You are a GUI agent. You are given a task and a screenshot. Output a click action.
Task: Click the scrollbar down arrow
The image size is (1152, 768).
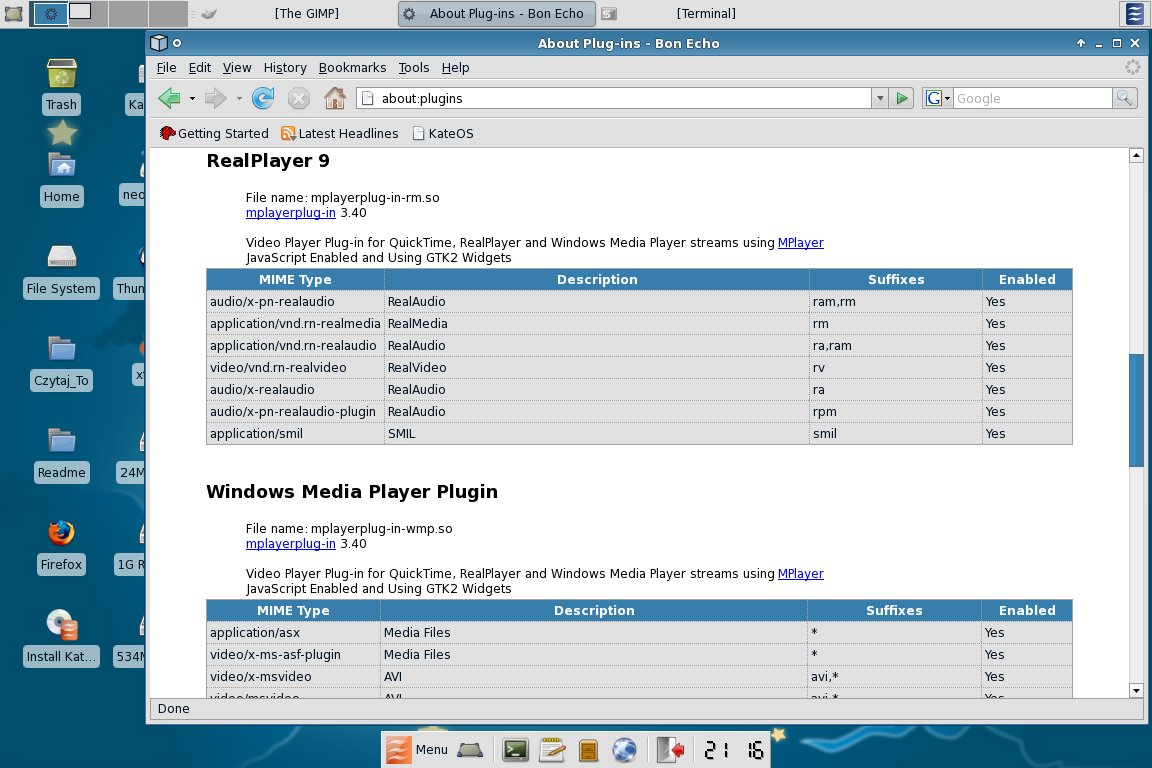tap(1136, 690)
